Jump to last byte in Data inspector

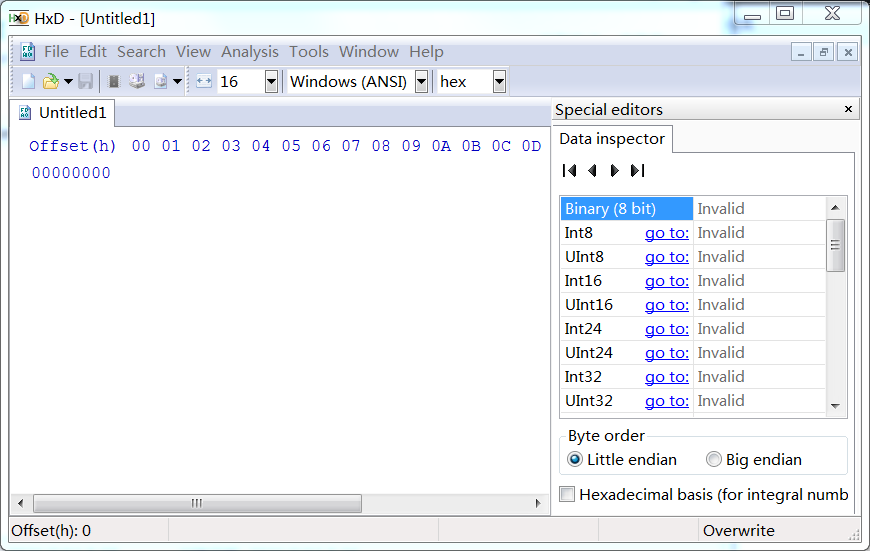637,171
